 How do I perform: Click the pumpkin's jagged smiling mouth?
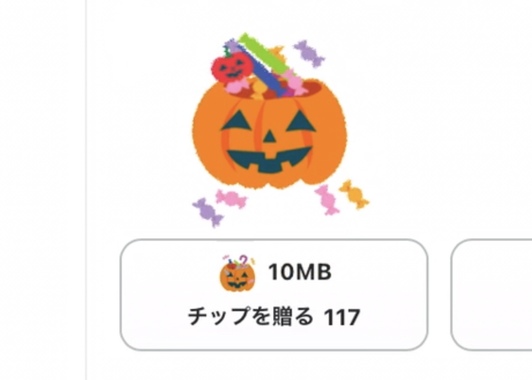point(269,159)
